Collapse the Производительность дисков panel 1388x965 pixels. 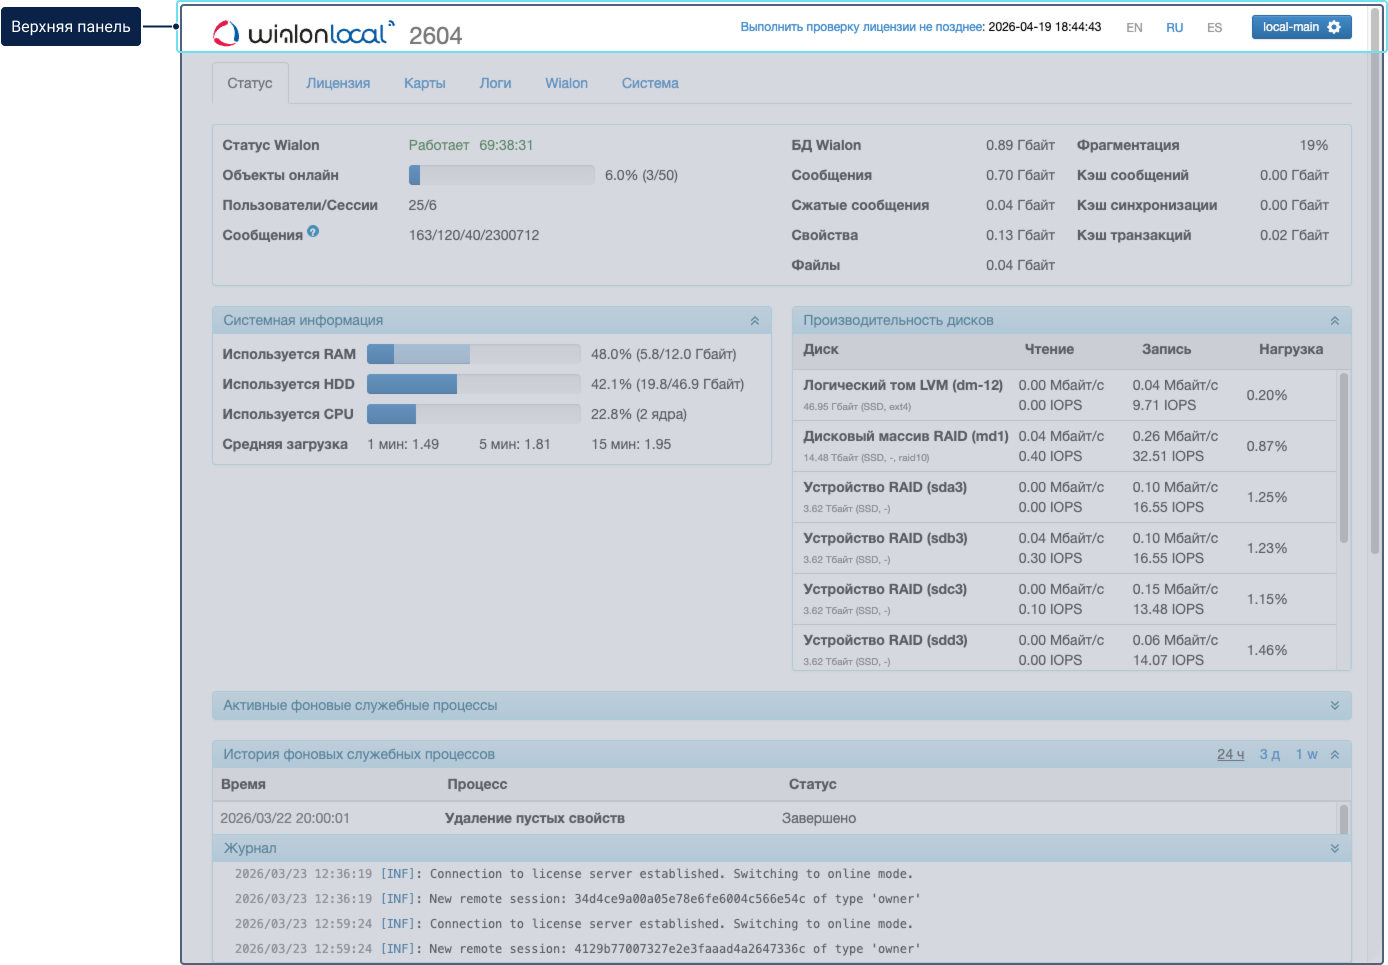(1334, 321)
